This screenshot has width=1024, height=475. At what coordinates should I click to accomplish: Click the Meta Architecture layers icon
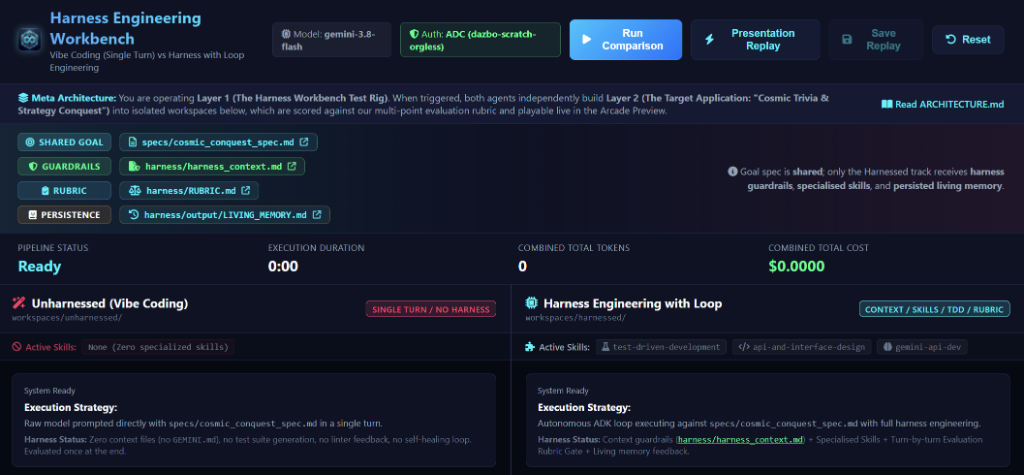point(23,98)
